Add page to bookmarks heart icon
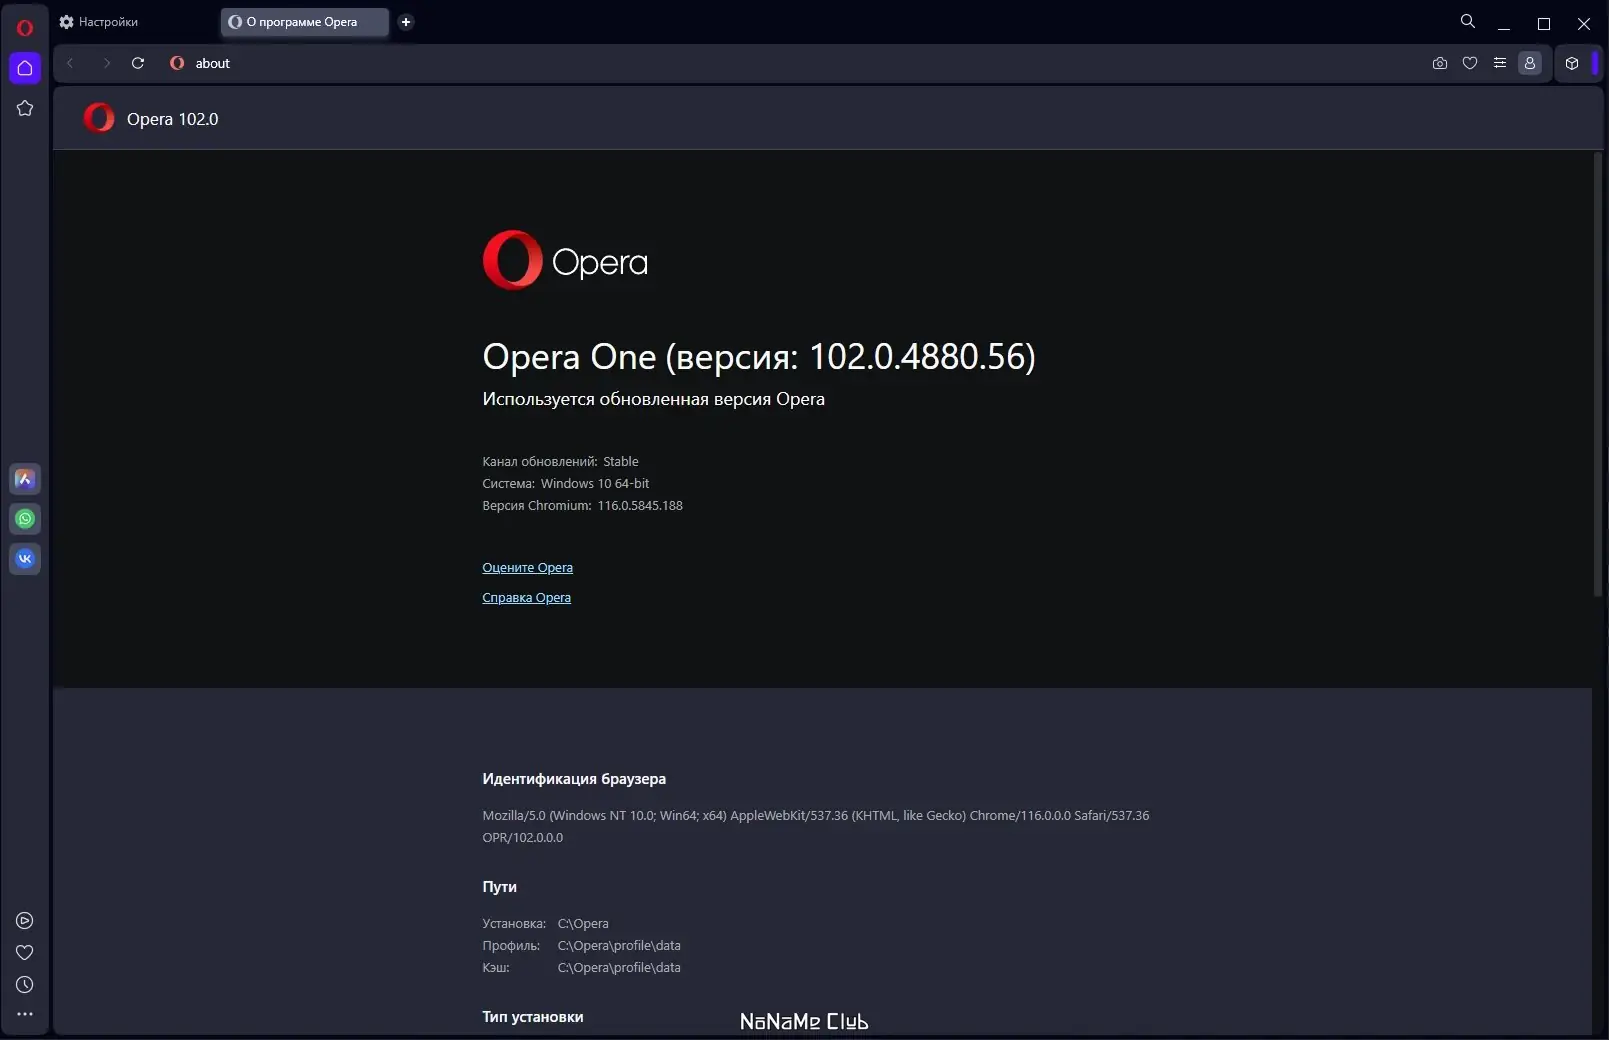Viewport: 1609px width, 1040px height. point(1470,63)
